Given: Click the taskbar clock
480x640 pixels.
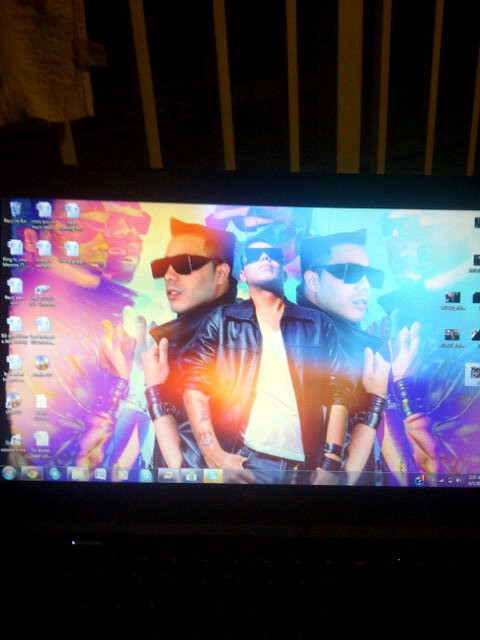Looking at the screenshot, I should [473, 480].
